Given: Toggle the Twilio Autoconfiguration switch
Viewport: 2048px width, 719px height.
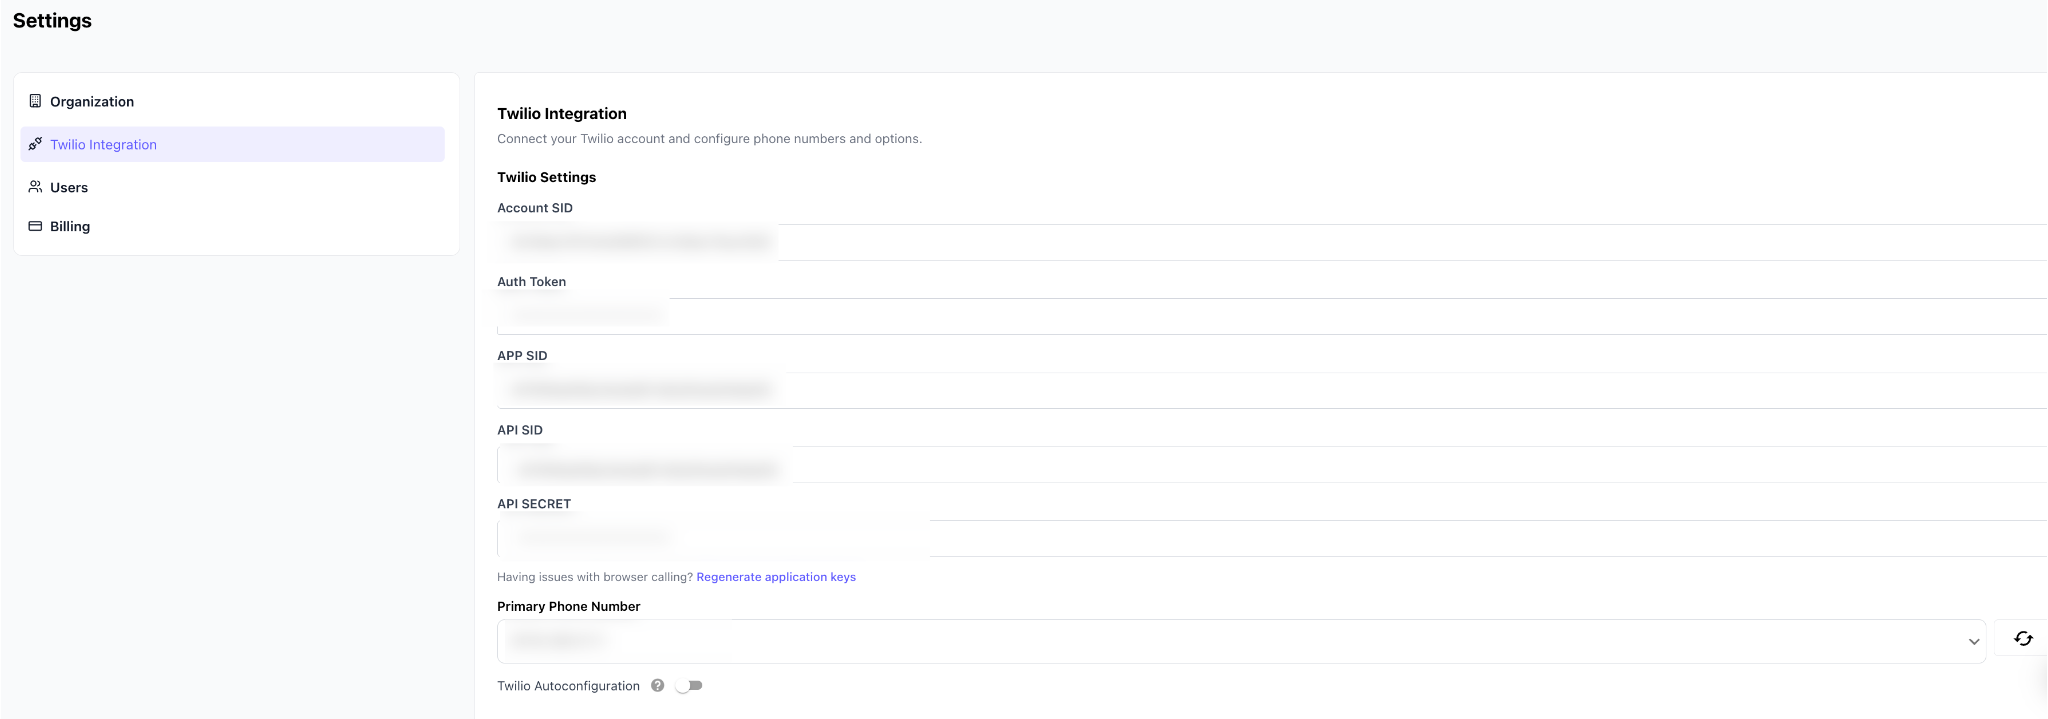Looking at the screenshot, I should click(689, 685).
